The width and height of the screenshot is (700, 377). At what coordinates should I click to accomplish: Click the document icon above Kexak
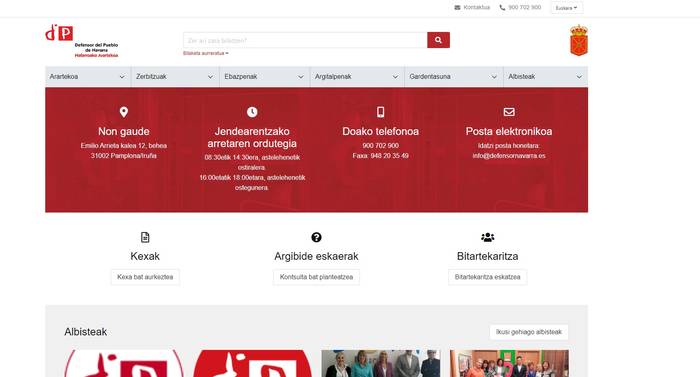(x=145, y=237)
